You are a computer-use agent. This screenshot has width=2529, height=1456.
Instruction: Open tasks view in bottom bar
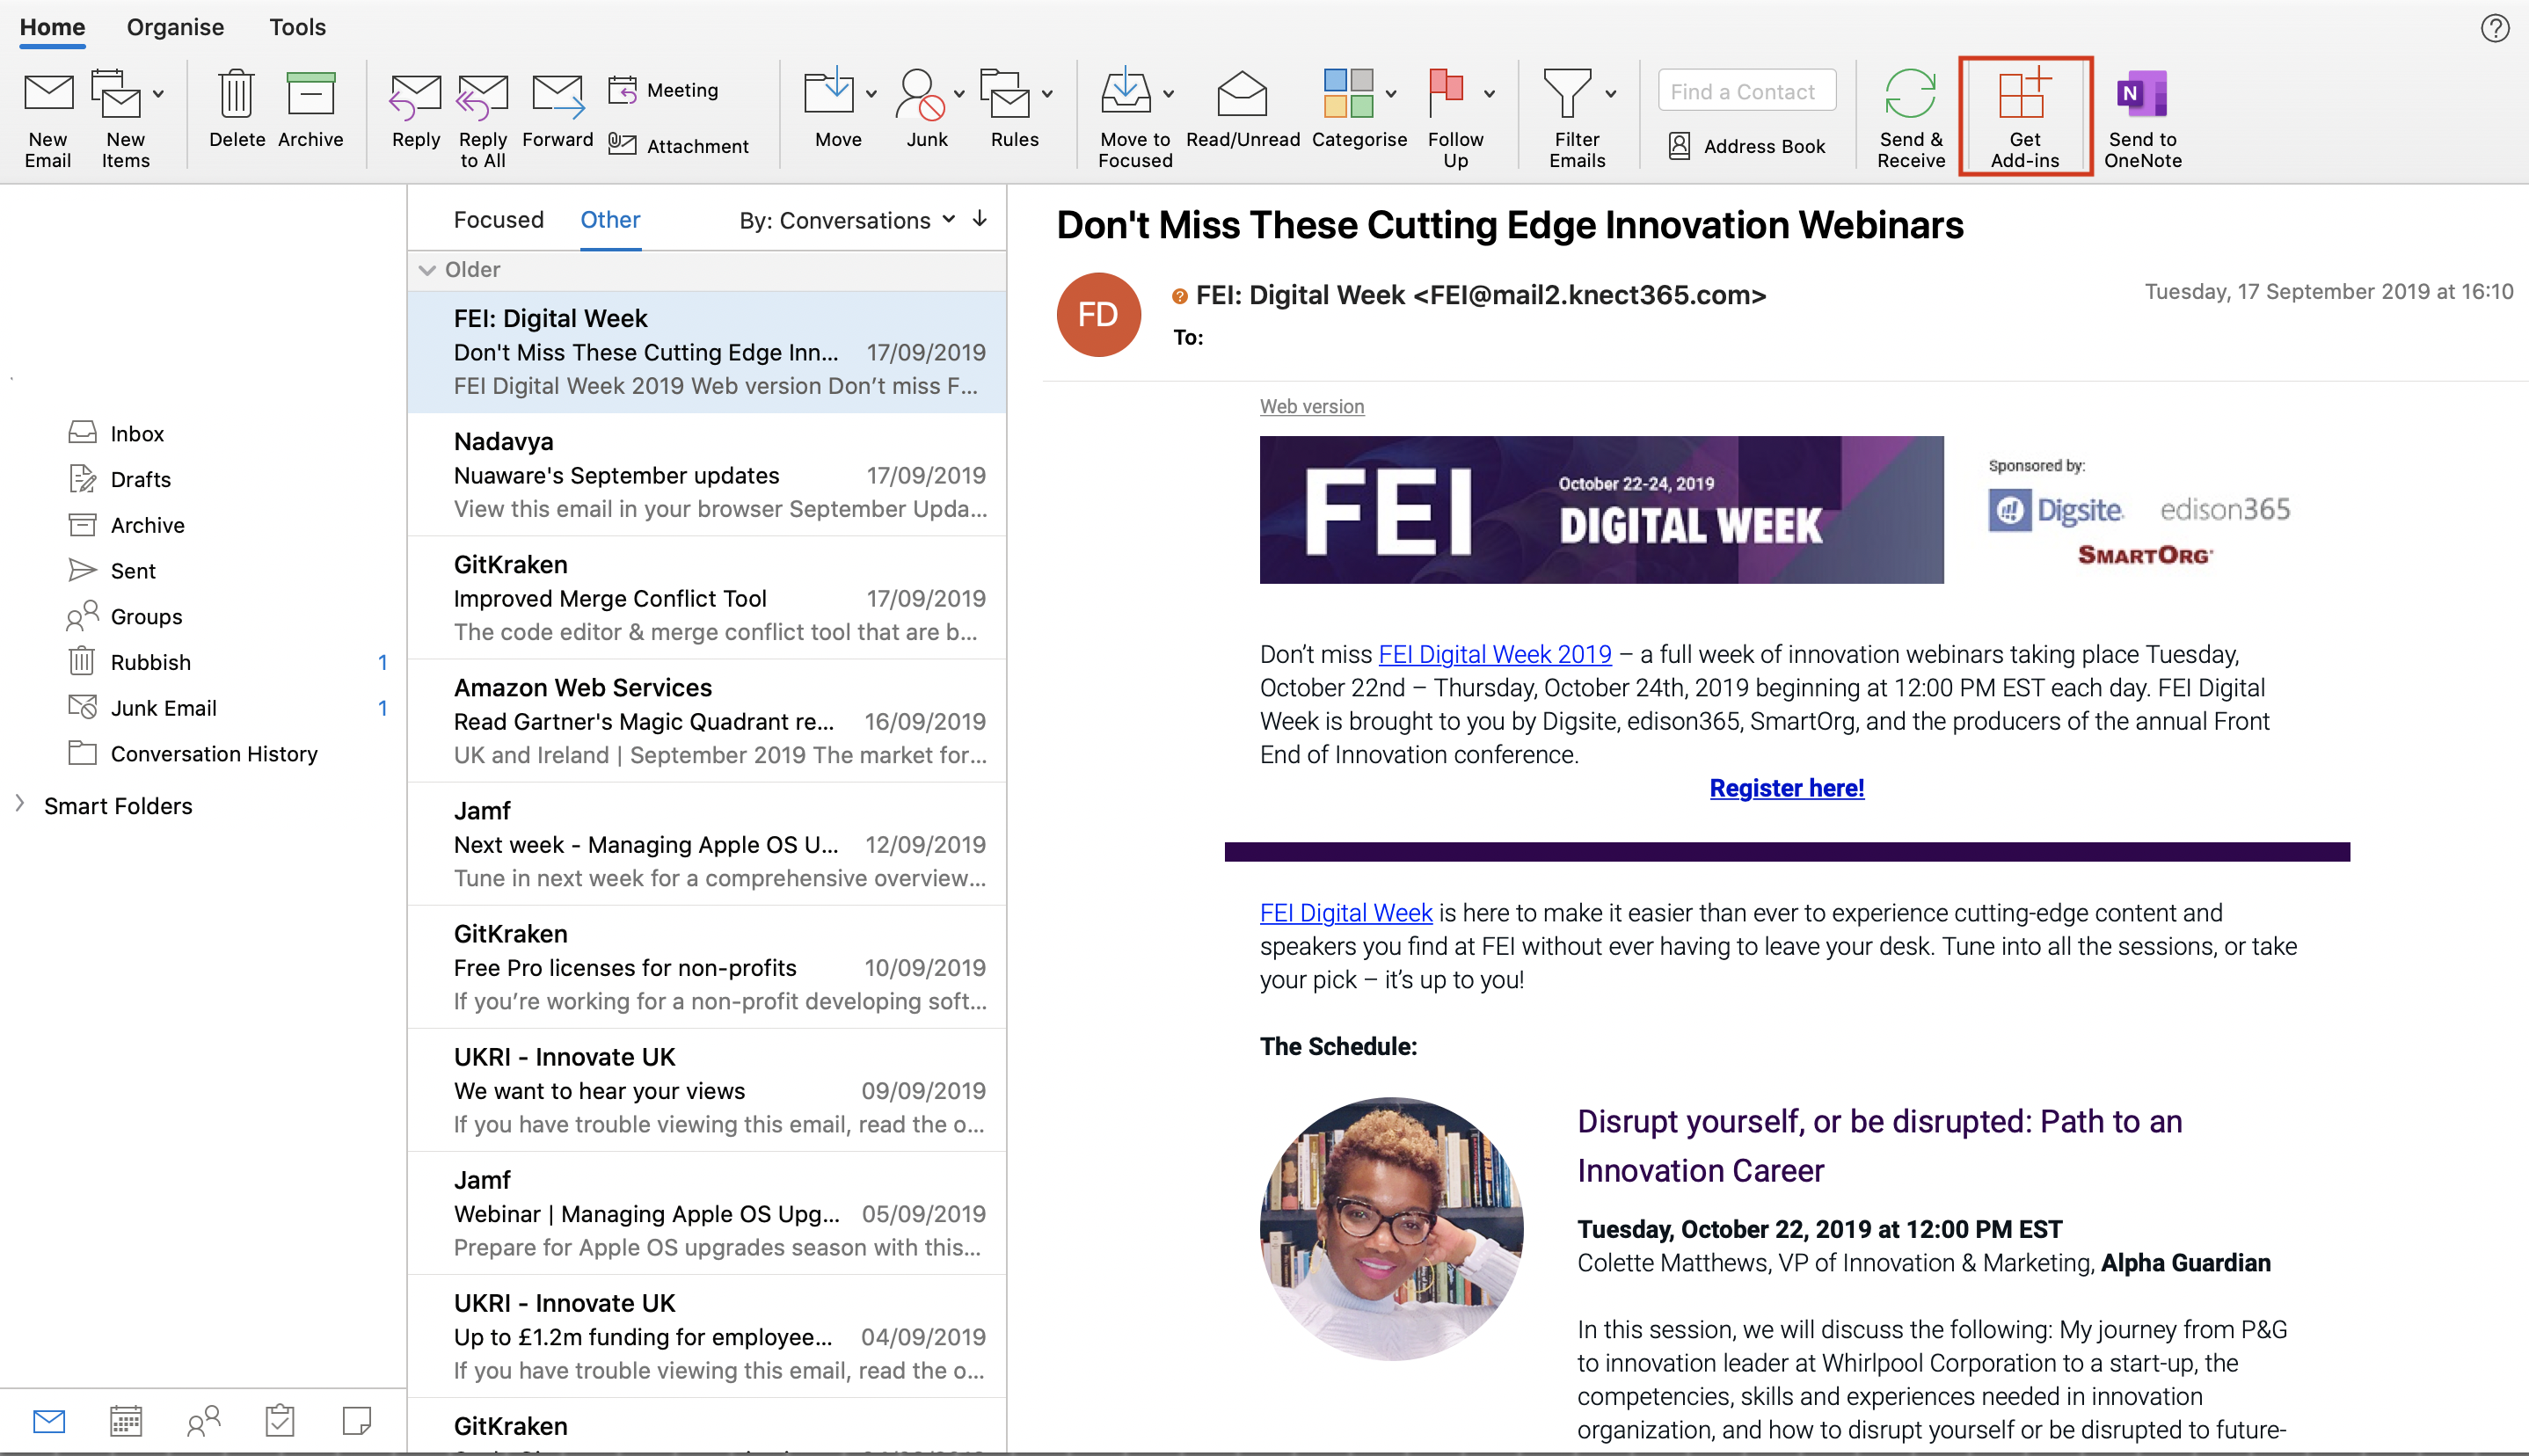280,1420
